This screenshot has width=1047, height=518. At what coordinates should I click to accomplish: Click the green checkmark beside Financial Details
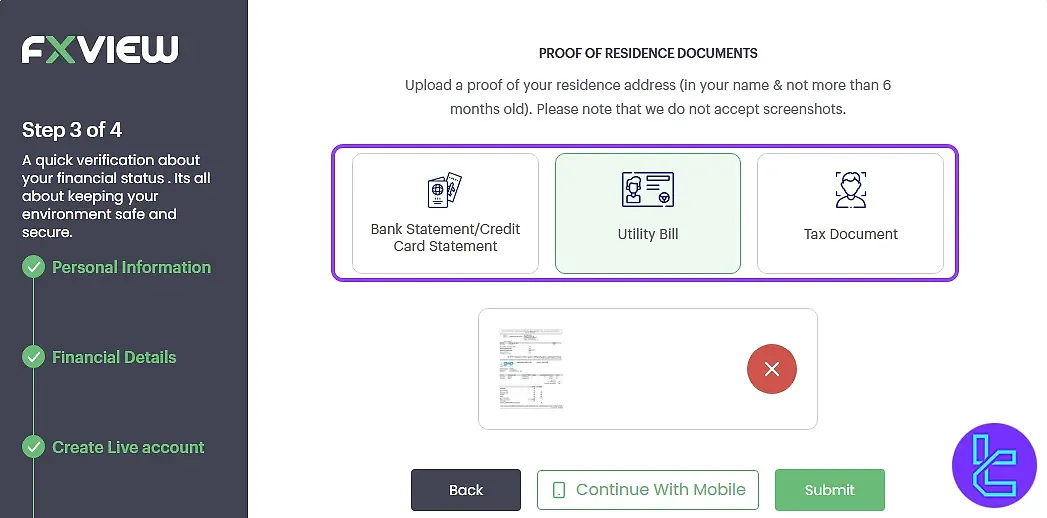click(x=34, y=357)
